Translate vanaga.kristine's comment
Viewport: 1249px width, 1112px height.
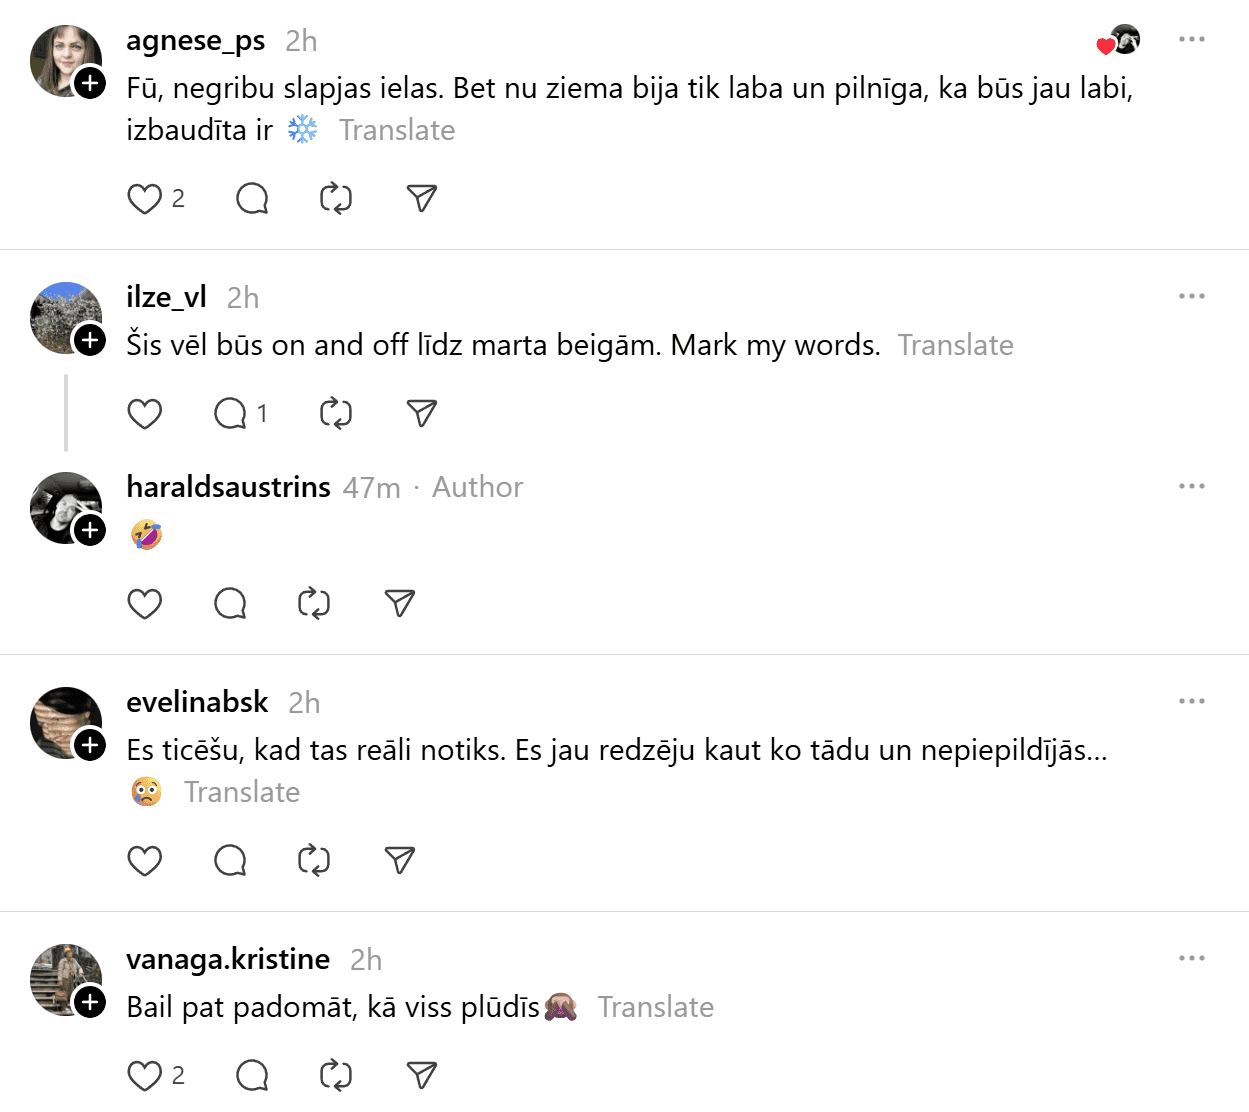(656, 1007)
